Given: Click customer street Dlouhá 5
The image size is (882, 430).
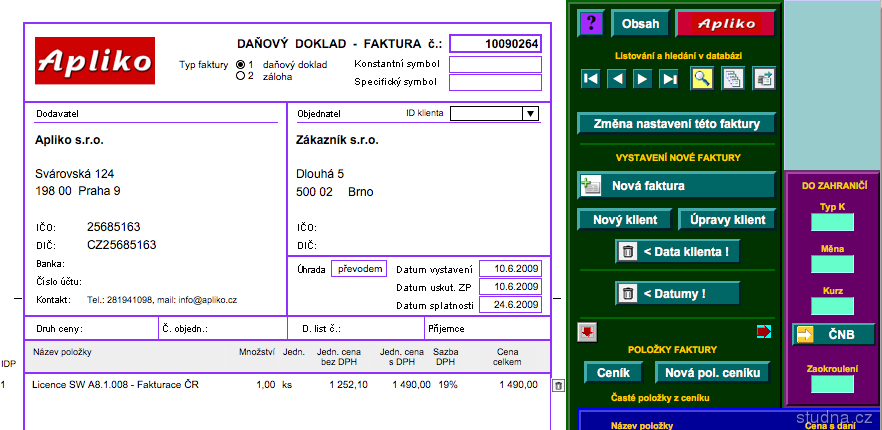Looking at the screenshot, I should (x=320, y=174).
